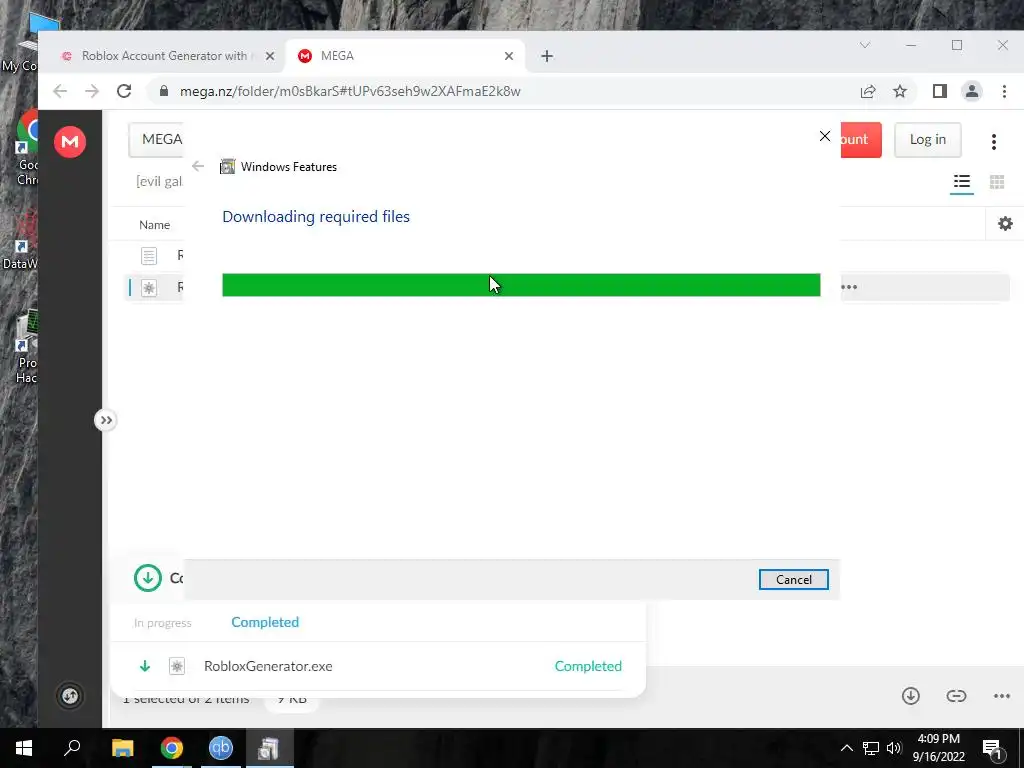
Task: Select the executable file row icon
Action: (x=149, y=287)
